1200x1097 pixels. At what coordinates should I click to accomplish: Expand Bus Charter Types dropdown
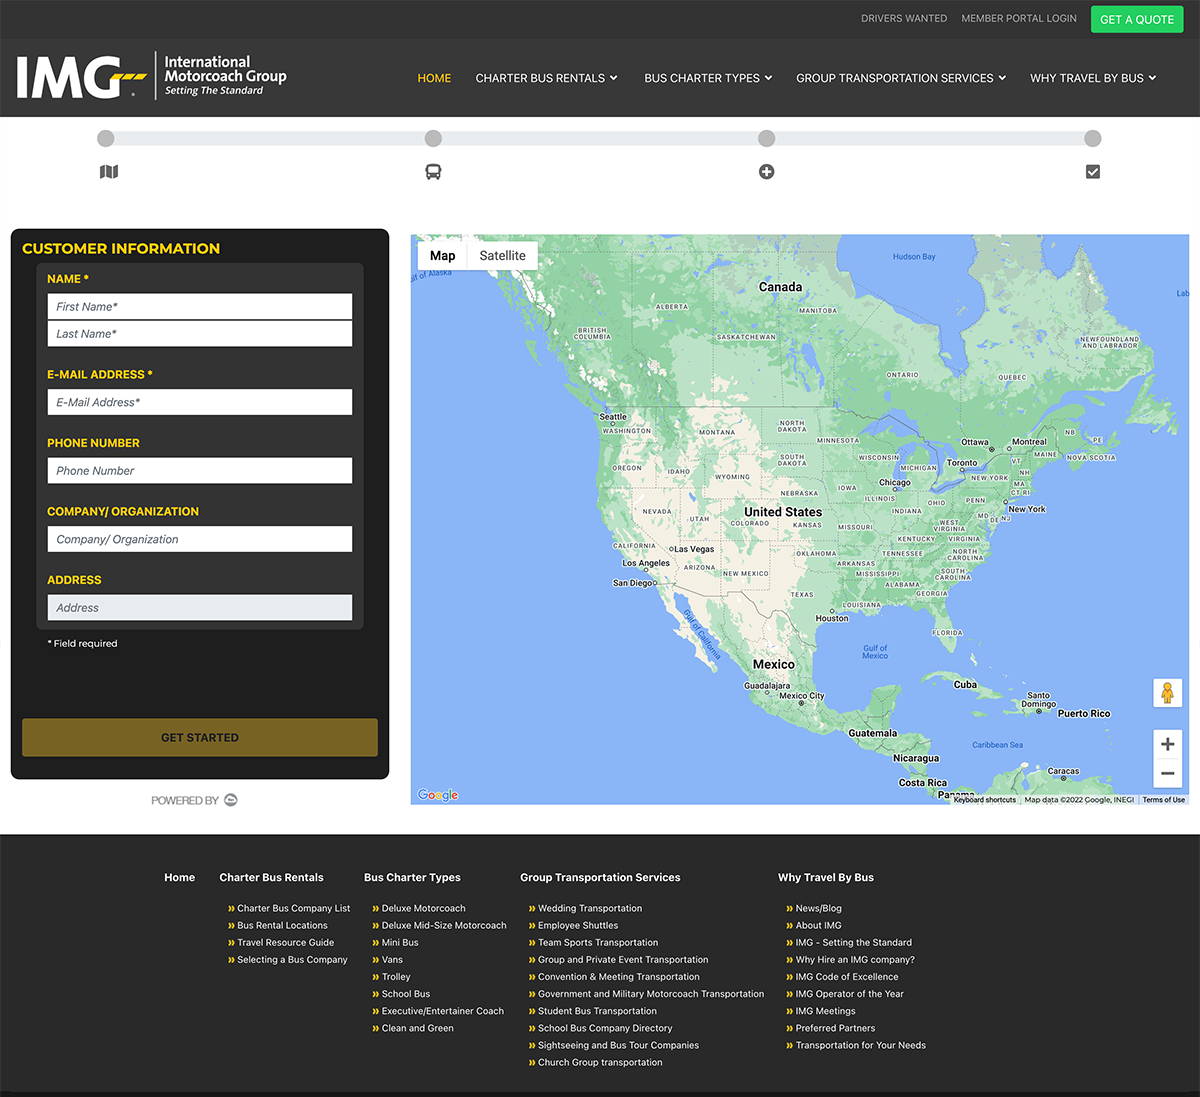pyautogui.click(x=708, y=78)
